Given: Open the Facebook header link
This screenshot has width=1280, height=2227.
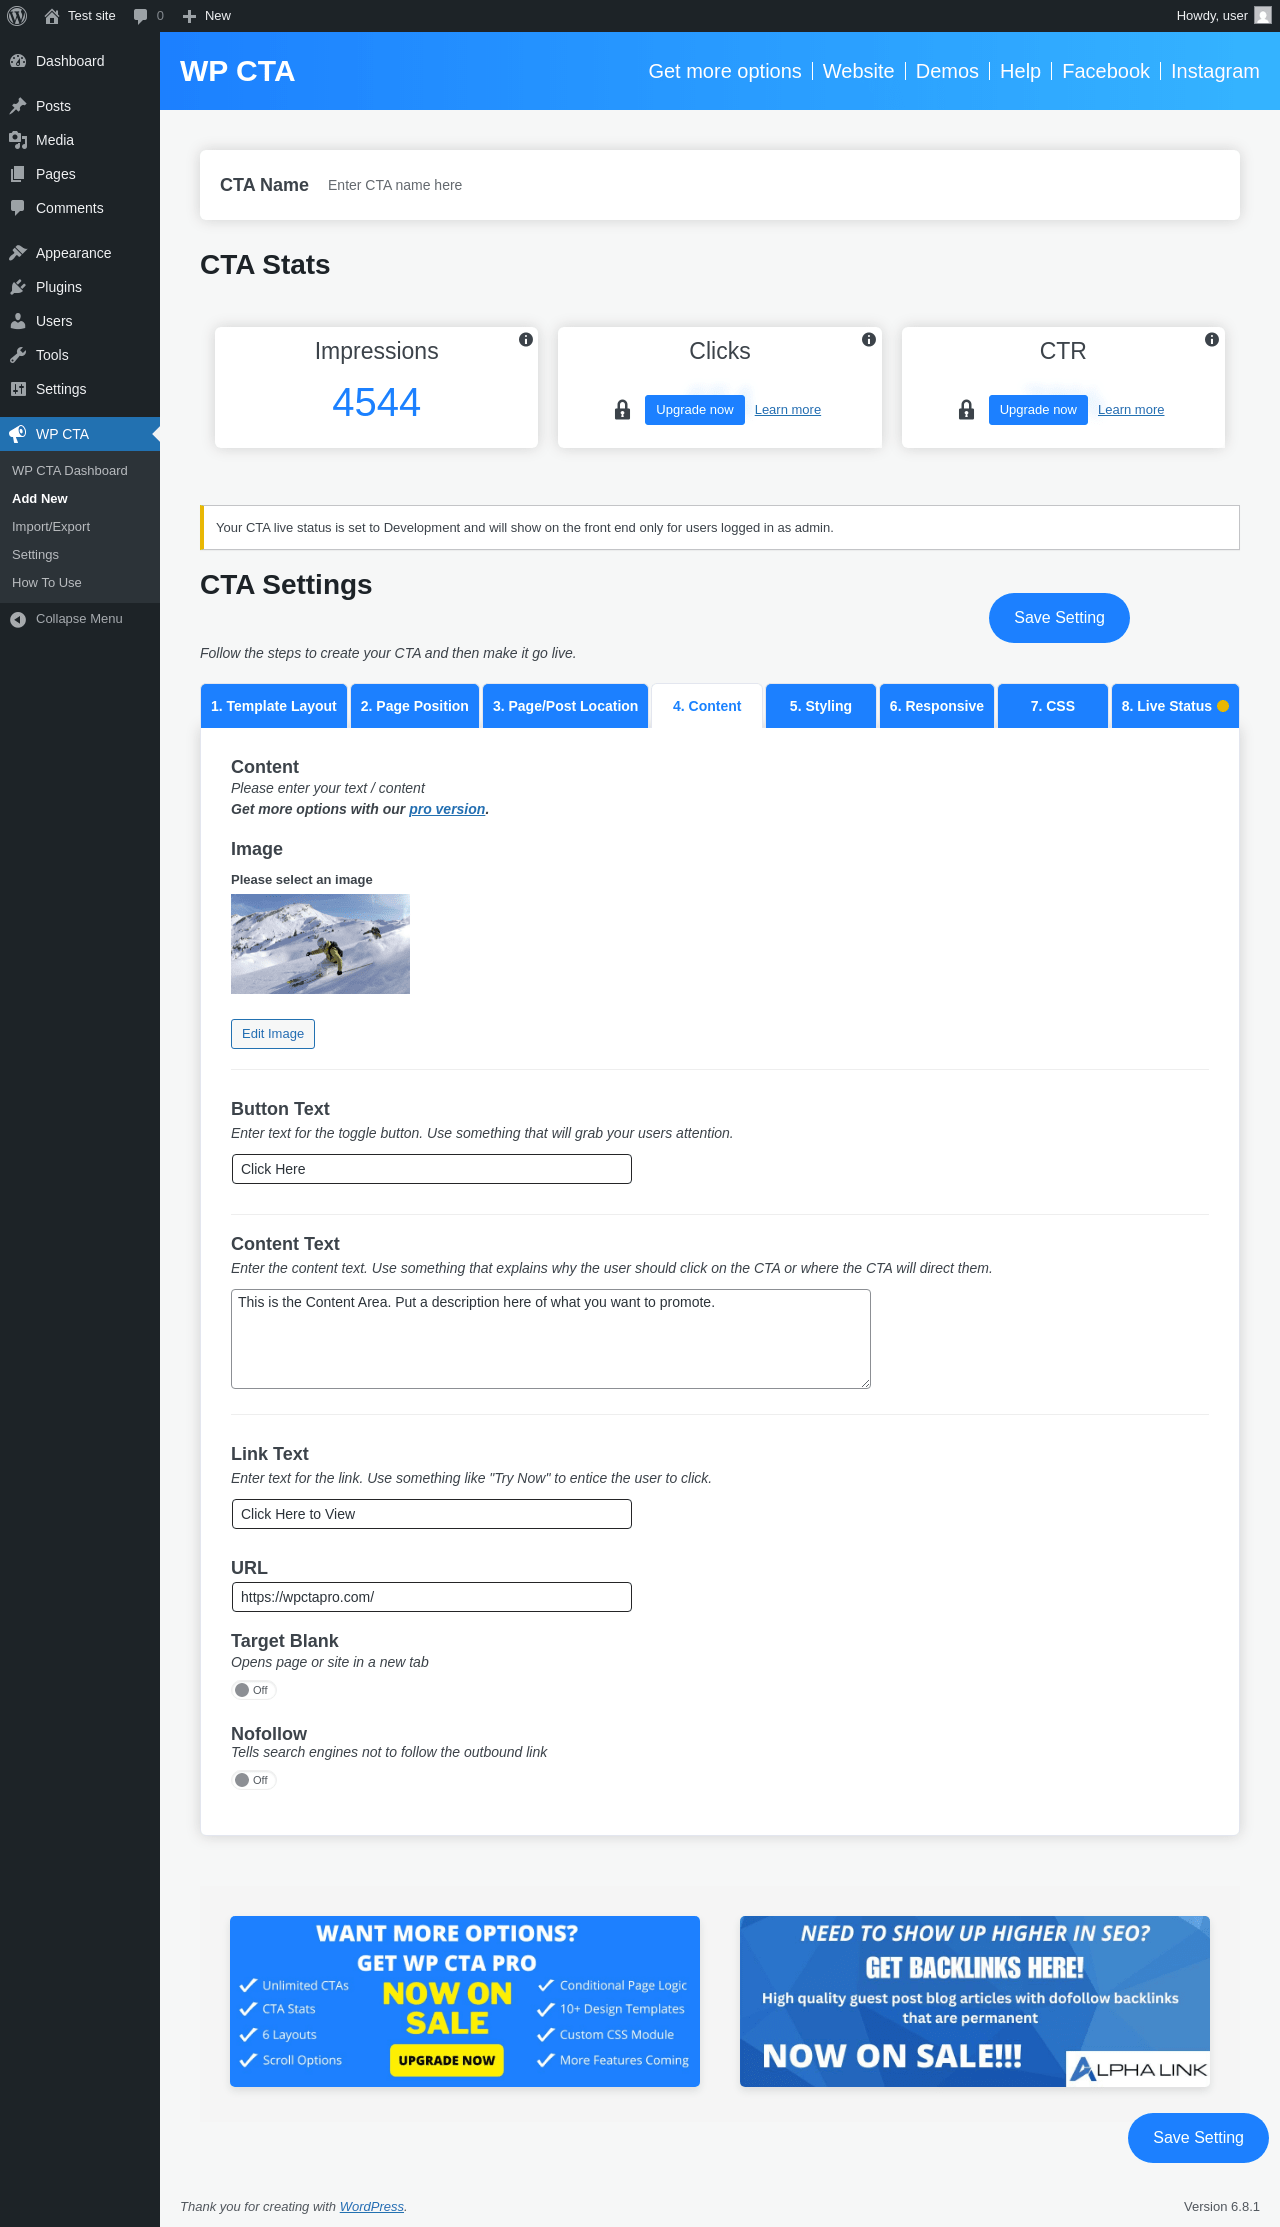Looking at the screenshot, I should pos(1106,71).
